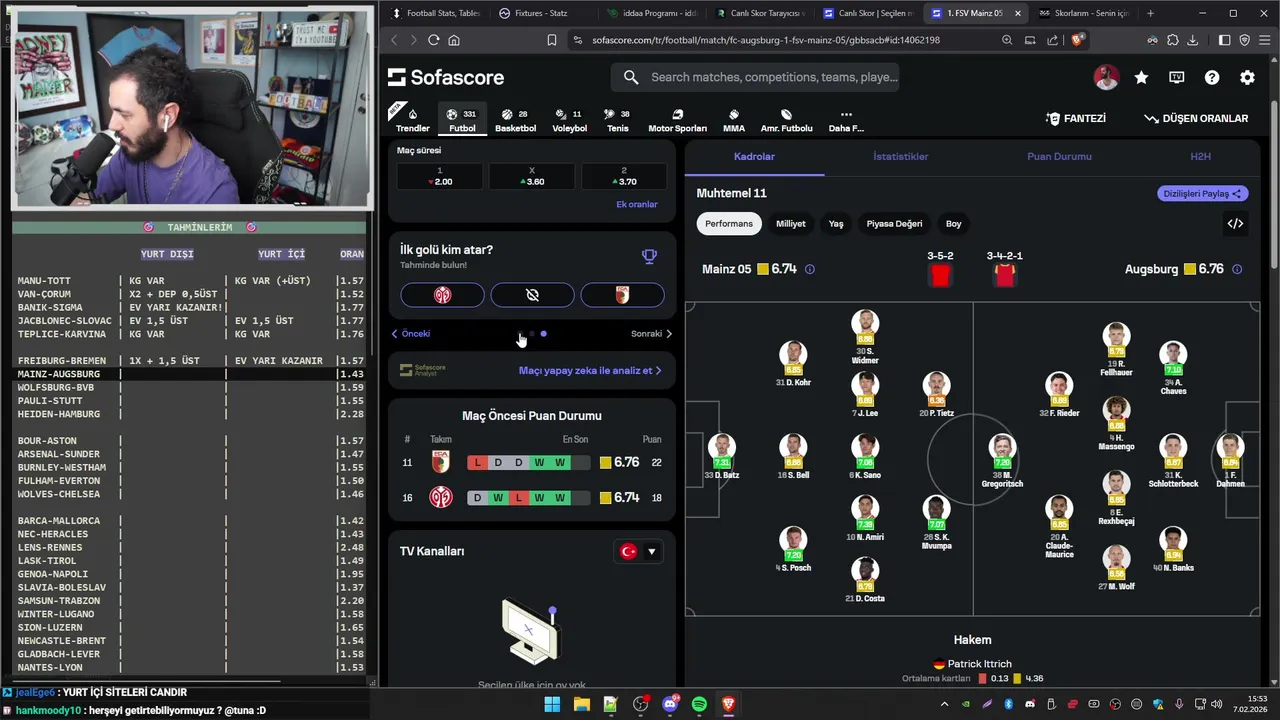1280x720 pixels.
Task: Expand Maçı yapay zeka ile analiz et
Action: (x=590, y=370)
